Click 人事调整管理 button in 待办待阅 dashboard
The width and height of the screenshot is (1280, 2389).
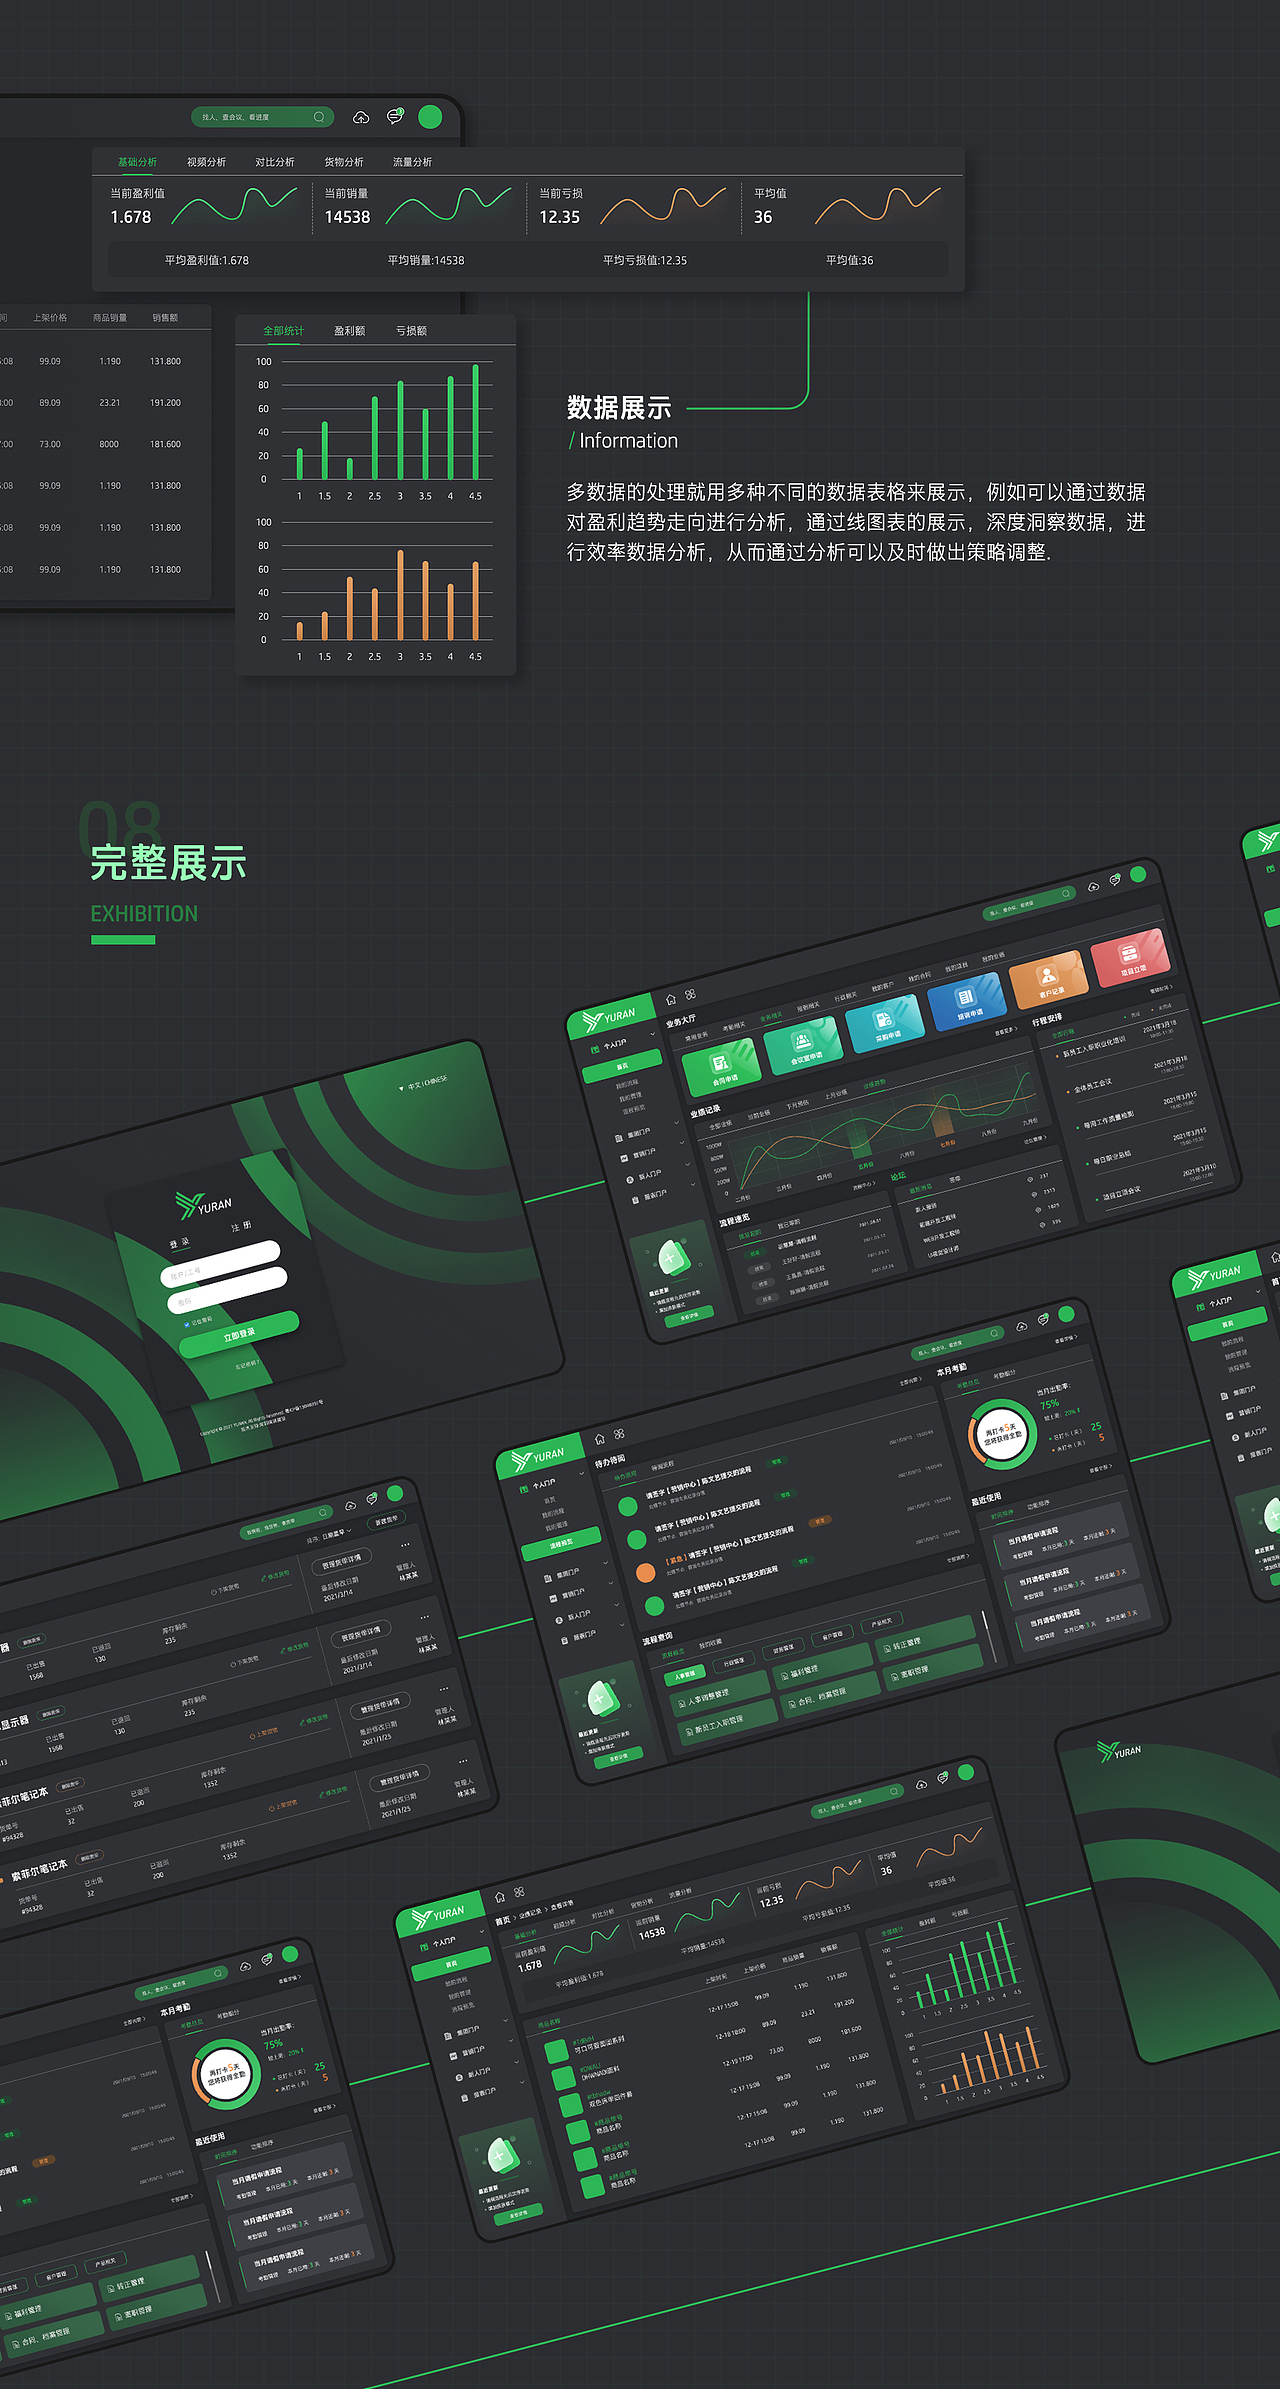tap(719, 1694)
